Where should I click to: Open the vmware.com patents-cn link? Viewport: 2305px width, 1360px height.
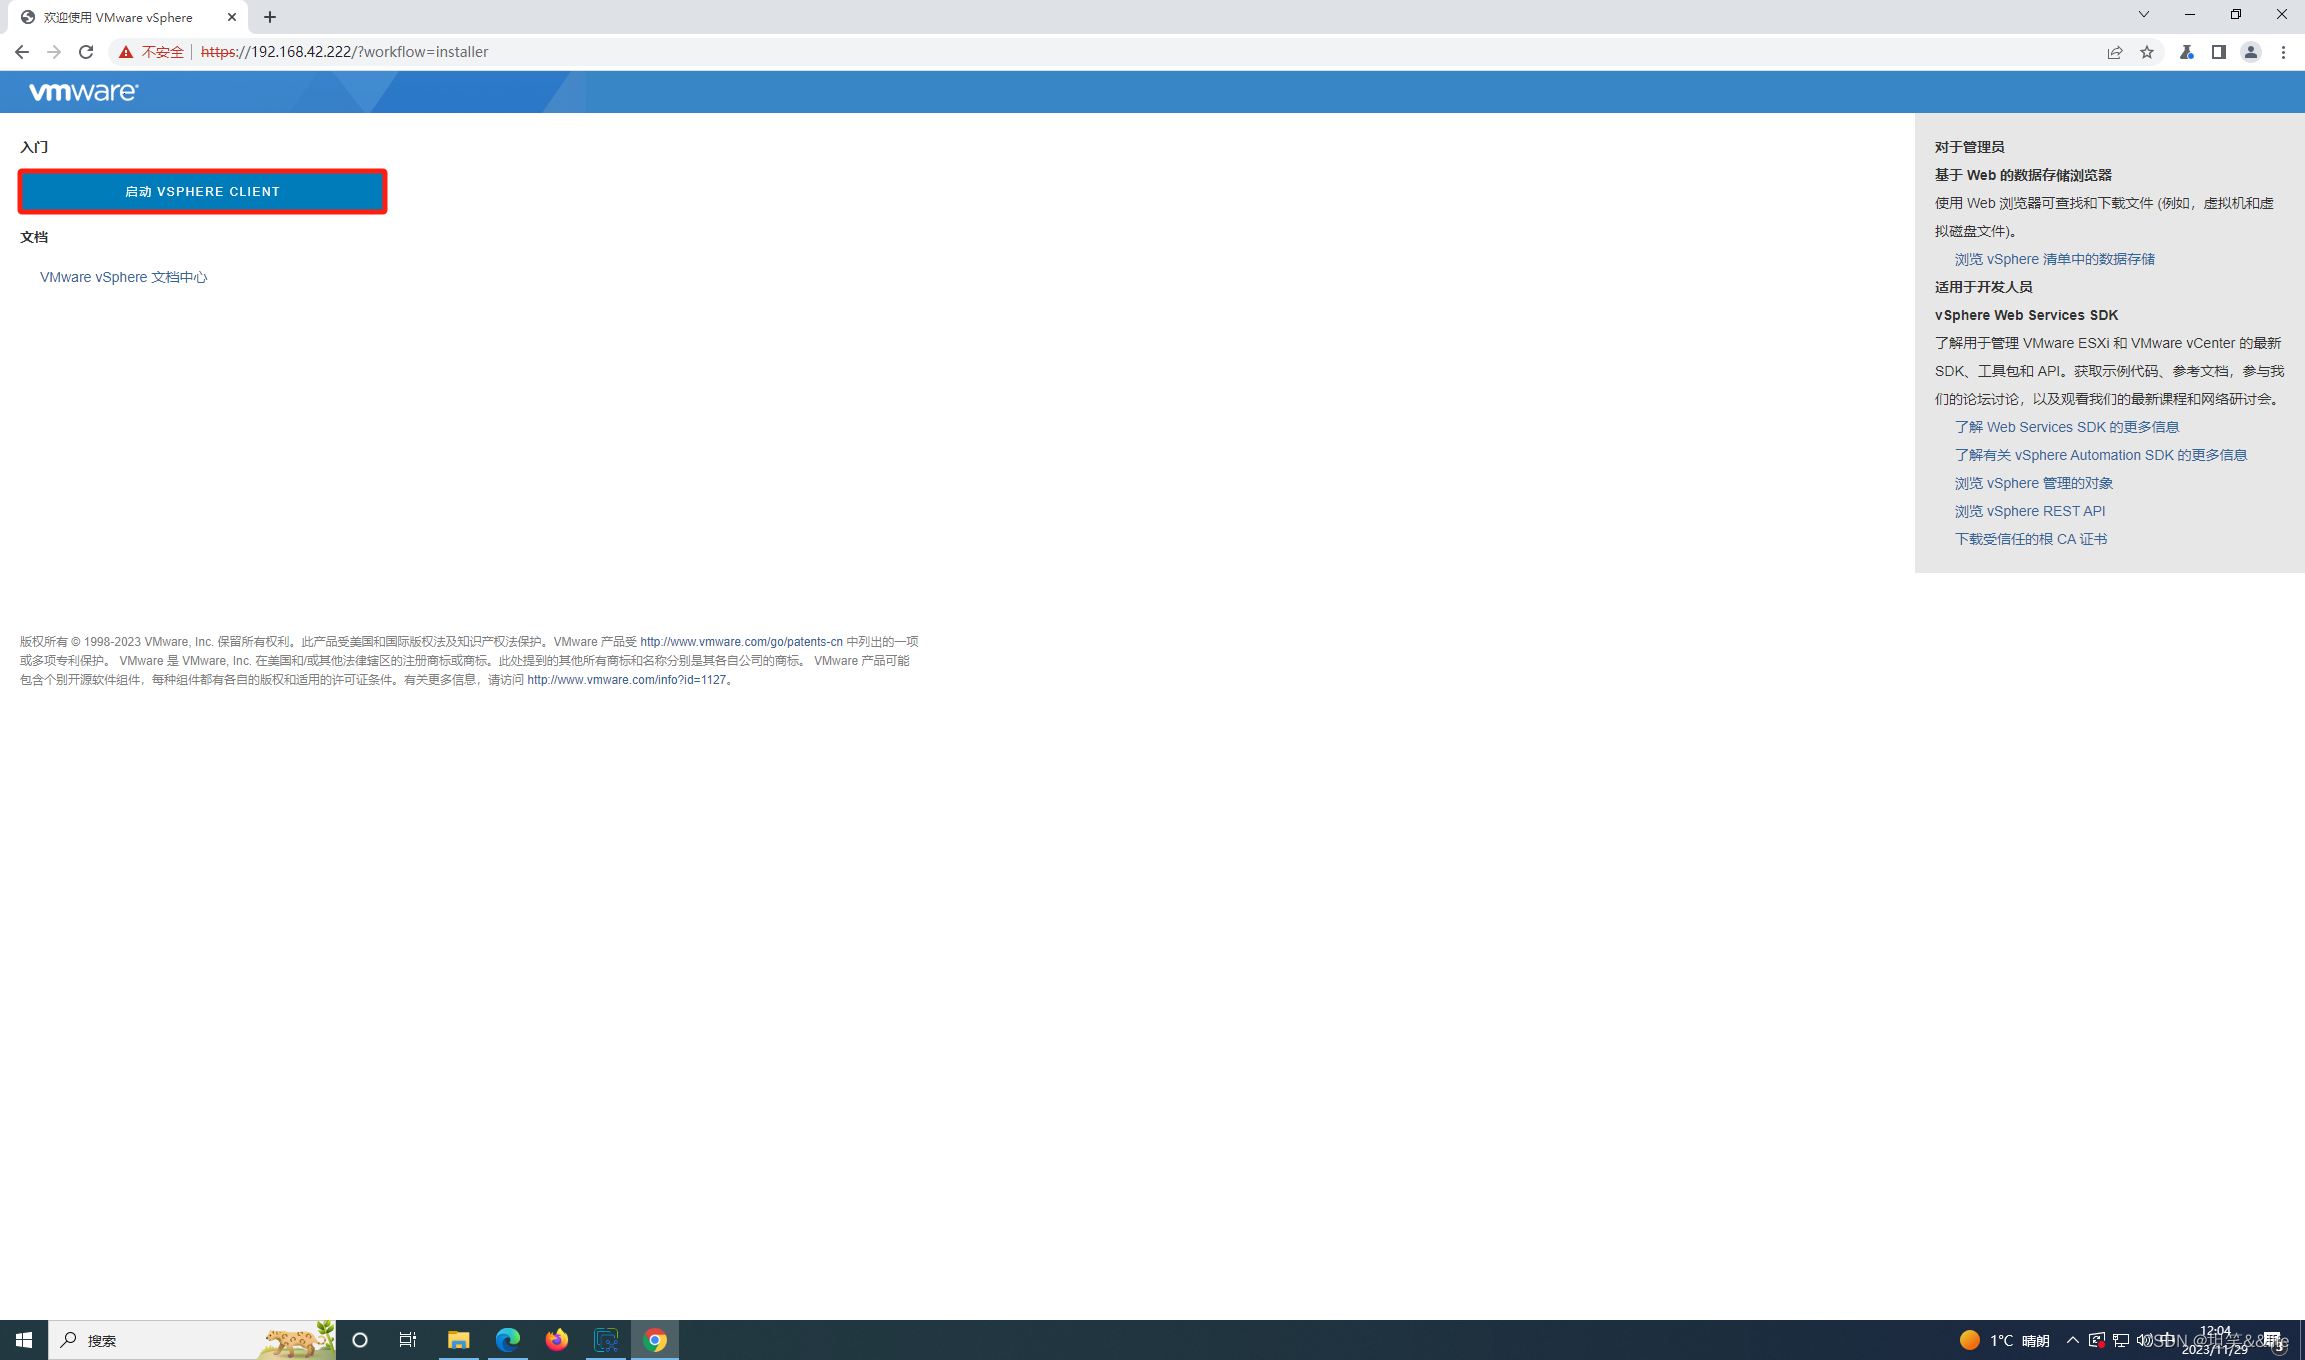(741, 642)
